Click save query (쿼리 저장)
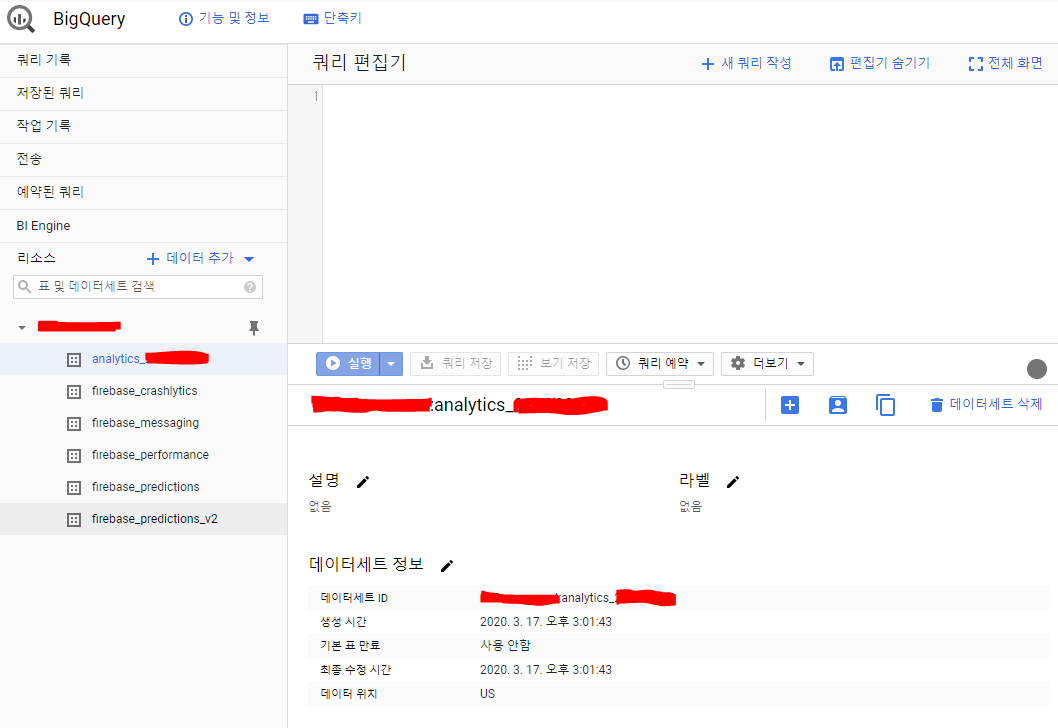 [456, 364]
